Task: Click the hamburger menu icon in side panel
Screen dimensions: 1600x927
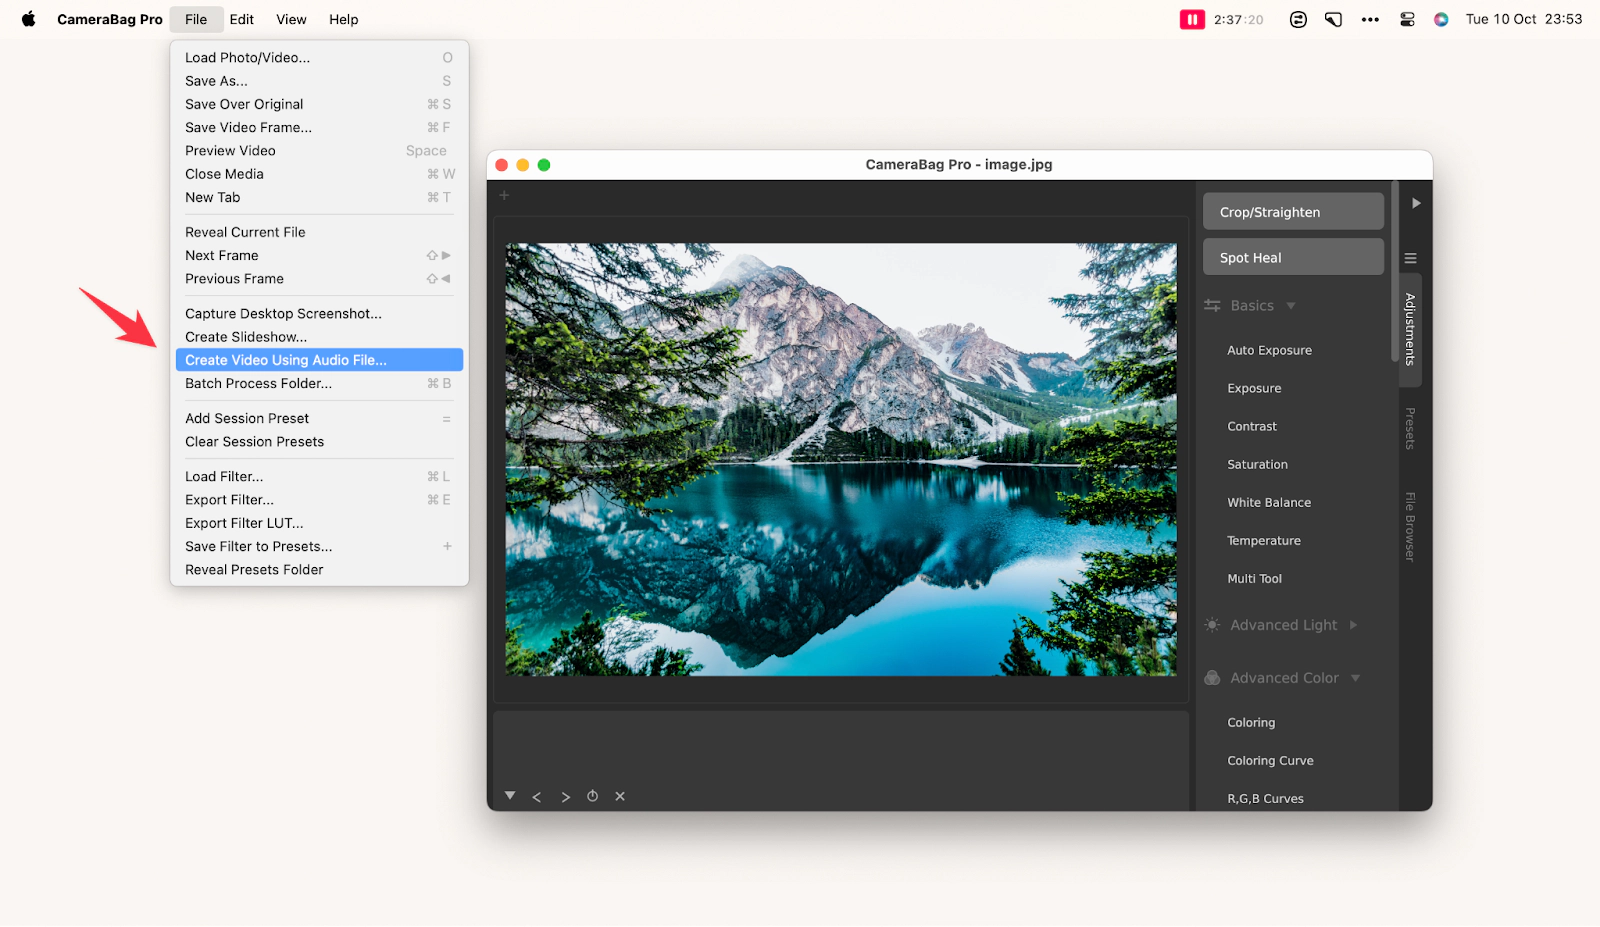Action: [x=1411, y=258]
